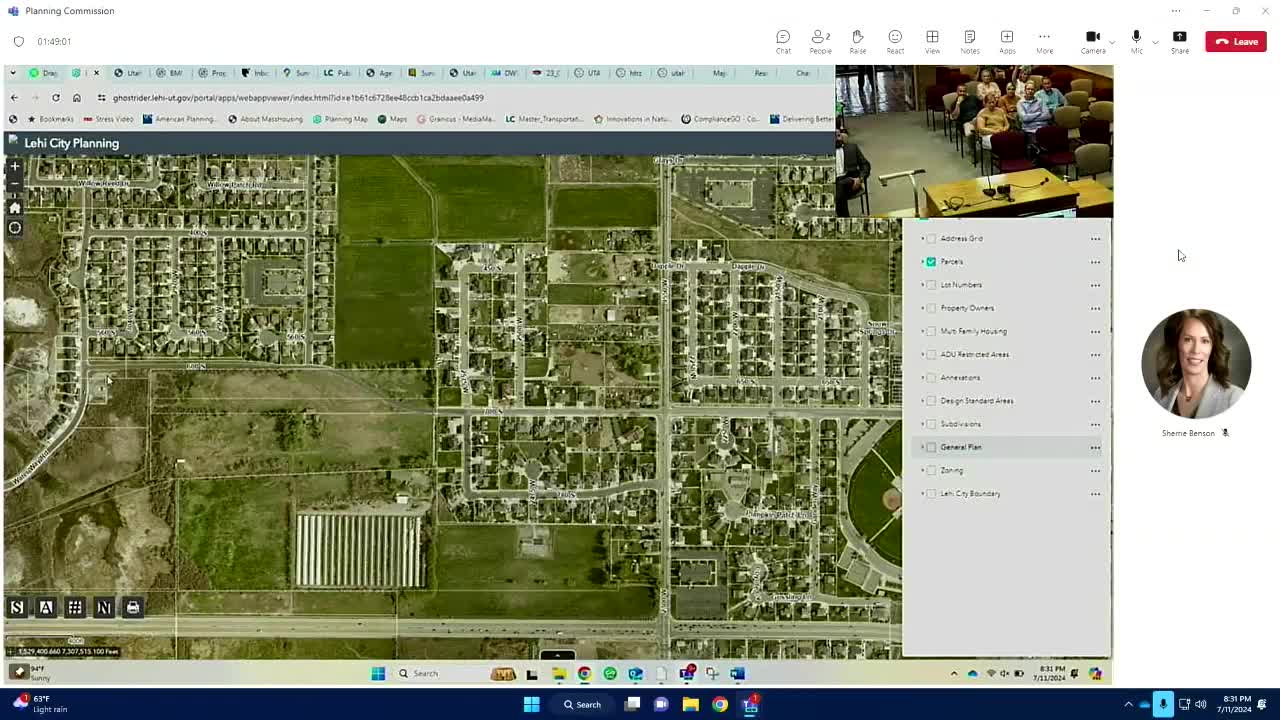Show the People list
The width and height of the screenshot is (1280, 720).
(x=820, y=41)
